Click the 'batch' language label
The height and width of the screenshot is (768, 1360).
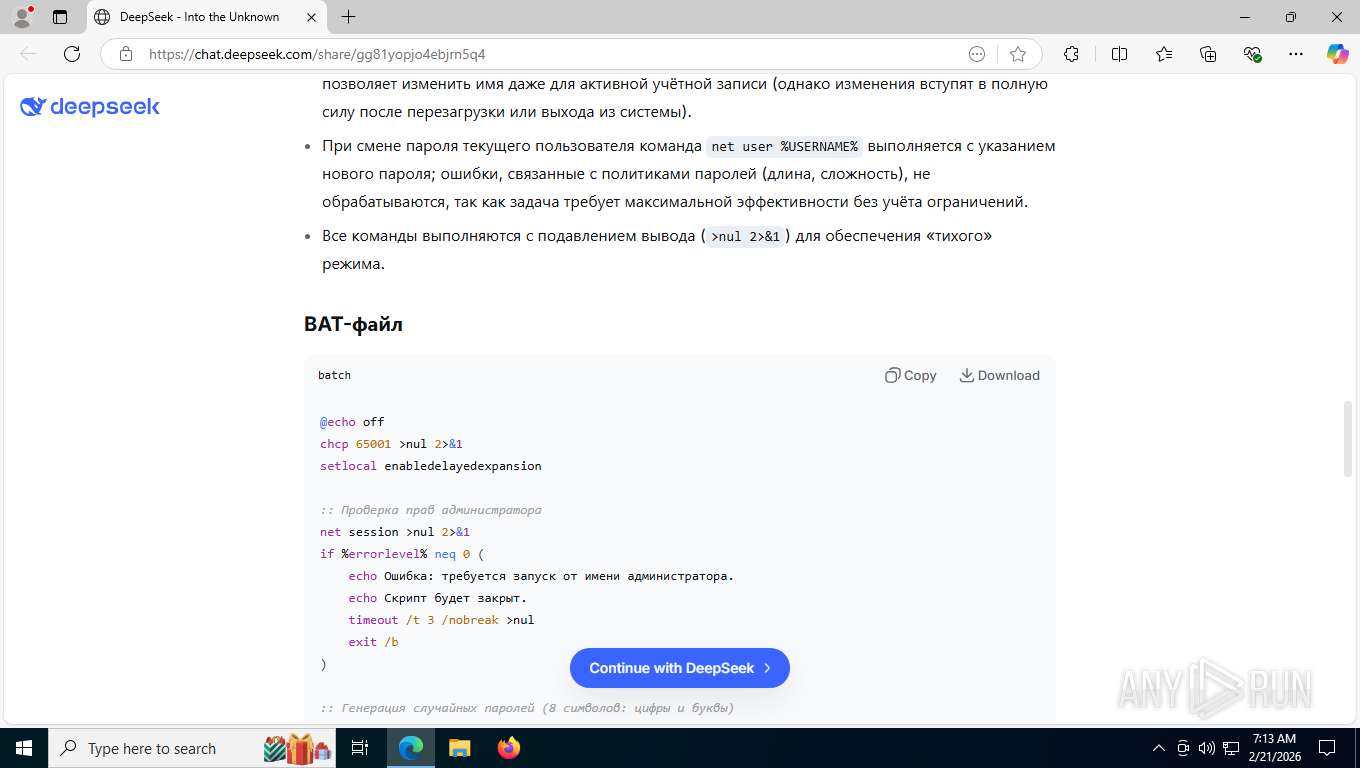tap(334, 375)
